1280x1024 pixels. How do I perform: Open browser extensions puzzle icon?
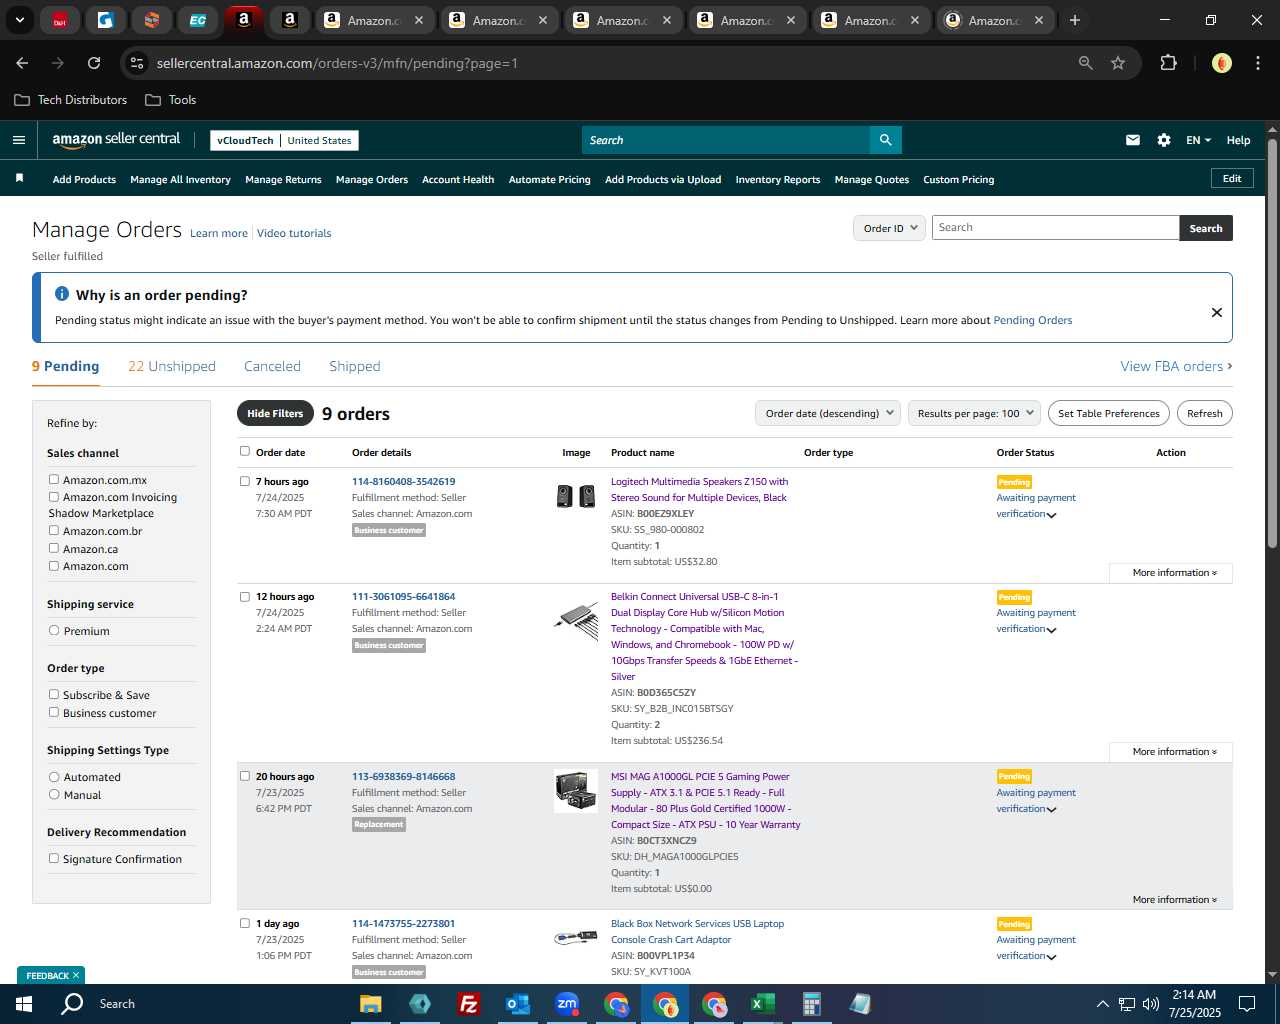click(x=1168, y=63)
